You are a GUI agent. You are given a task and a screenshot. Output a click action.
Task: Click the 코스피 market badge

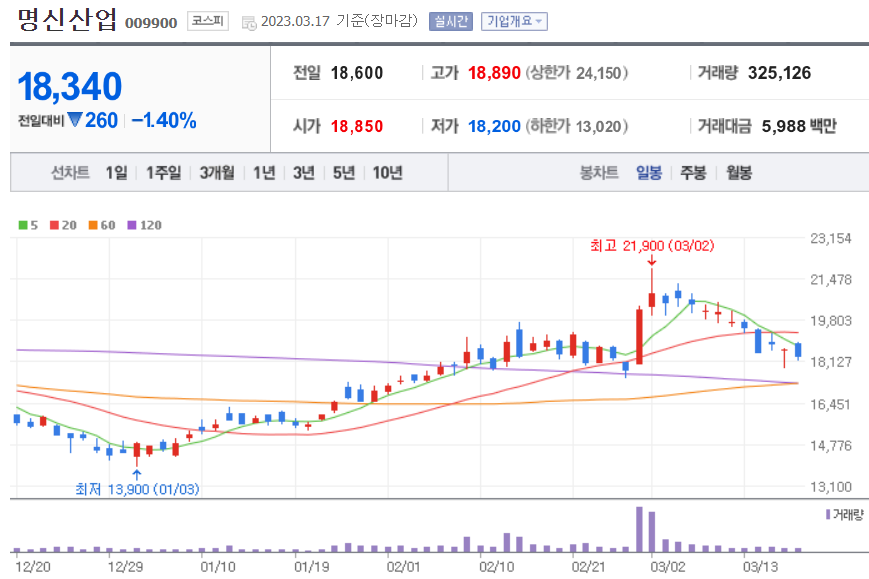[x=208, y=21]
